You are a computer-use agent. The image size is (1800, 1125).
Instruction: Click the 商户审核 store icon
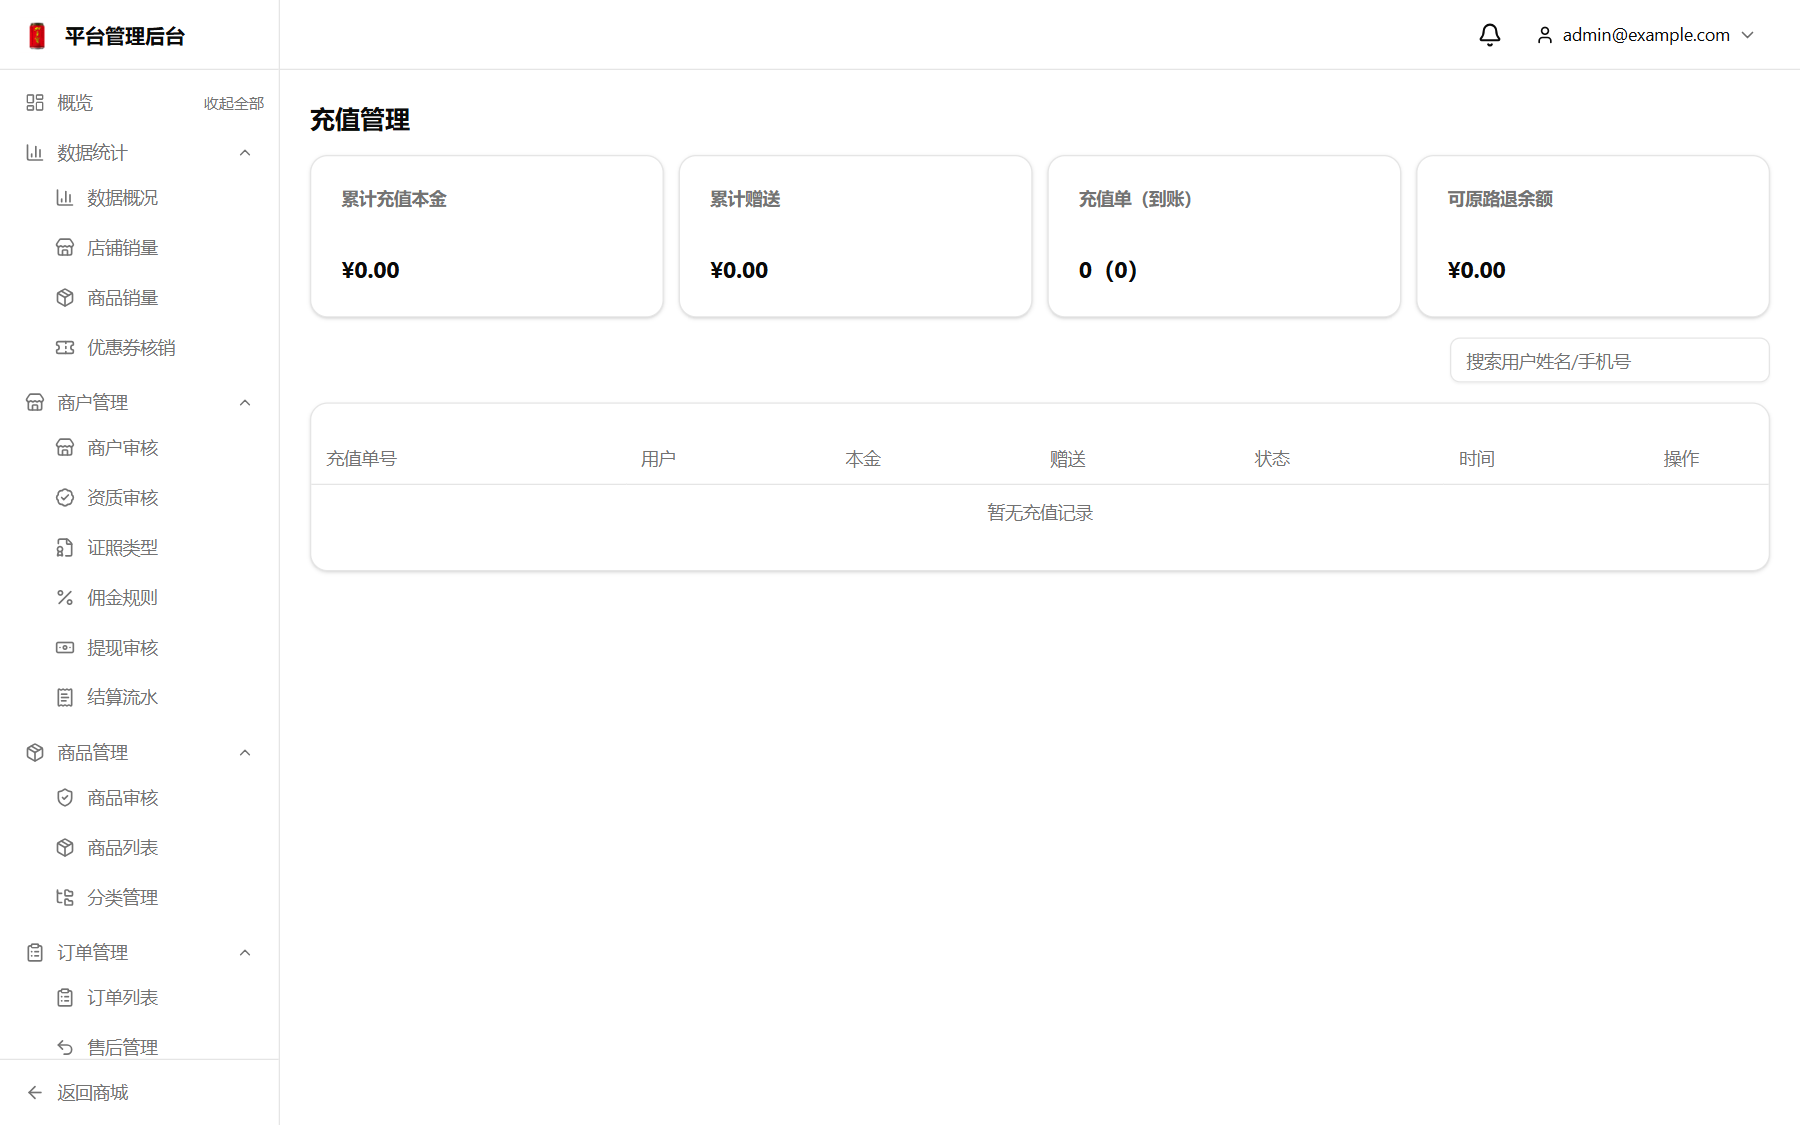65,447
